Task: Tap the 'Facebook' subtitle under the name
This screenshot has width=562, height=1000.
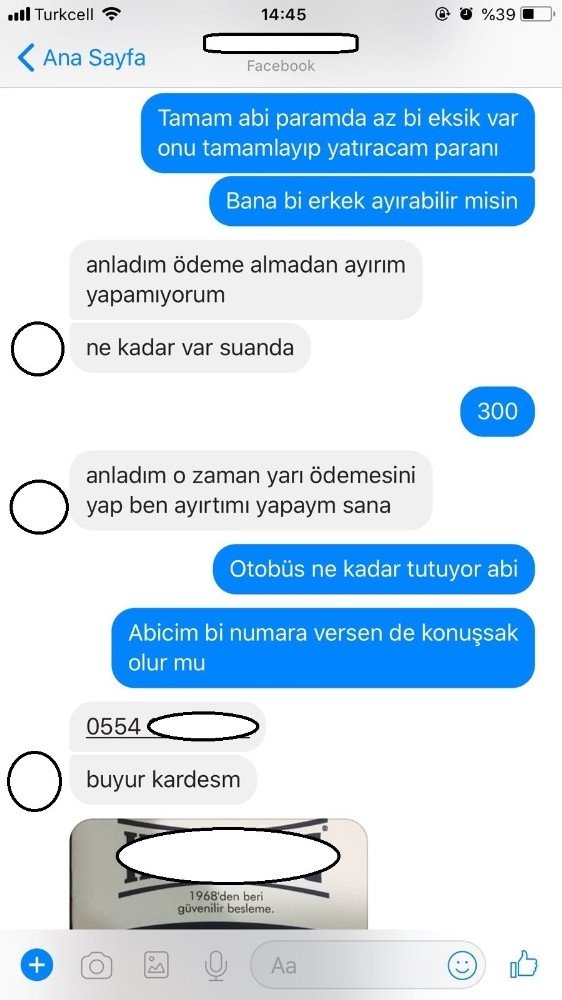Action: point(281,66)
